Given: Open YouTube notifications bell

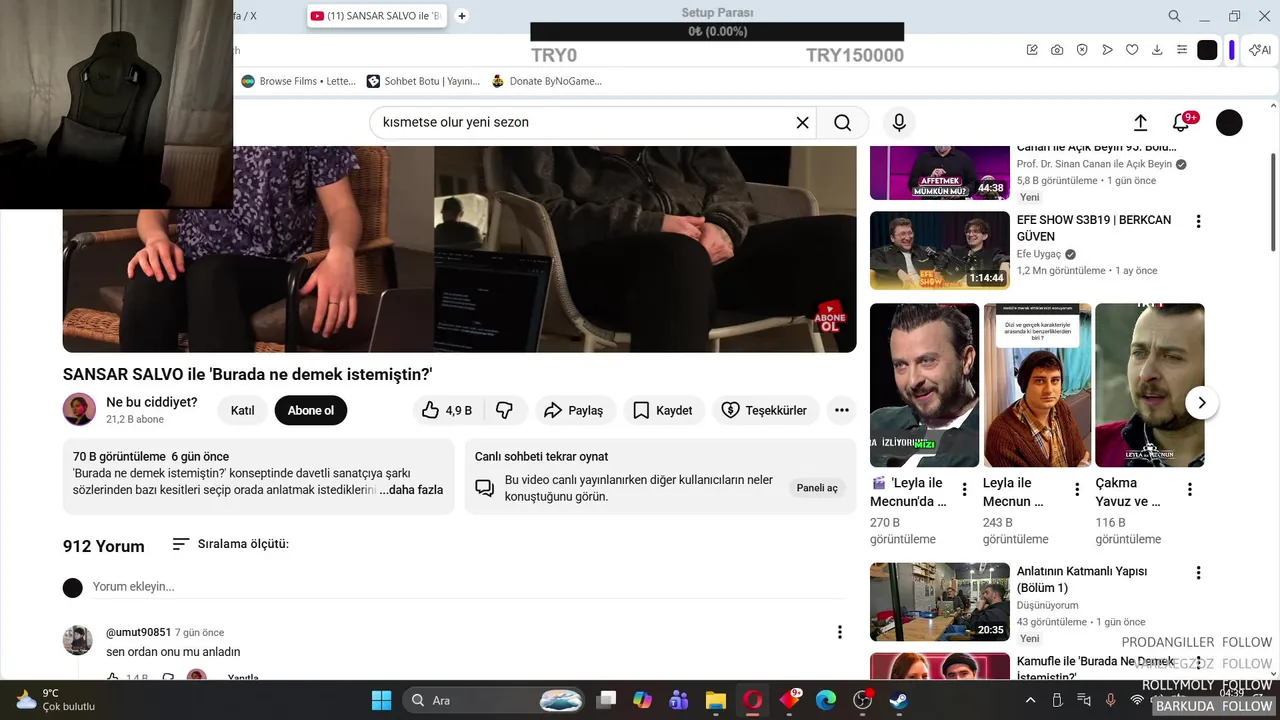Looking at the screenshot, I should [1182, 122].
